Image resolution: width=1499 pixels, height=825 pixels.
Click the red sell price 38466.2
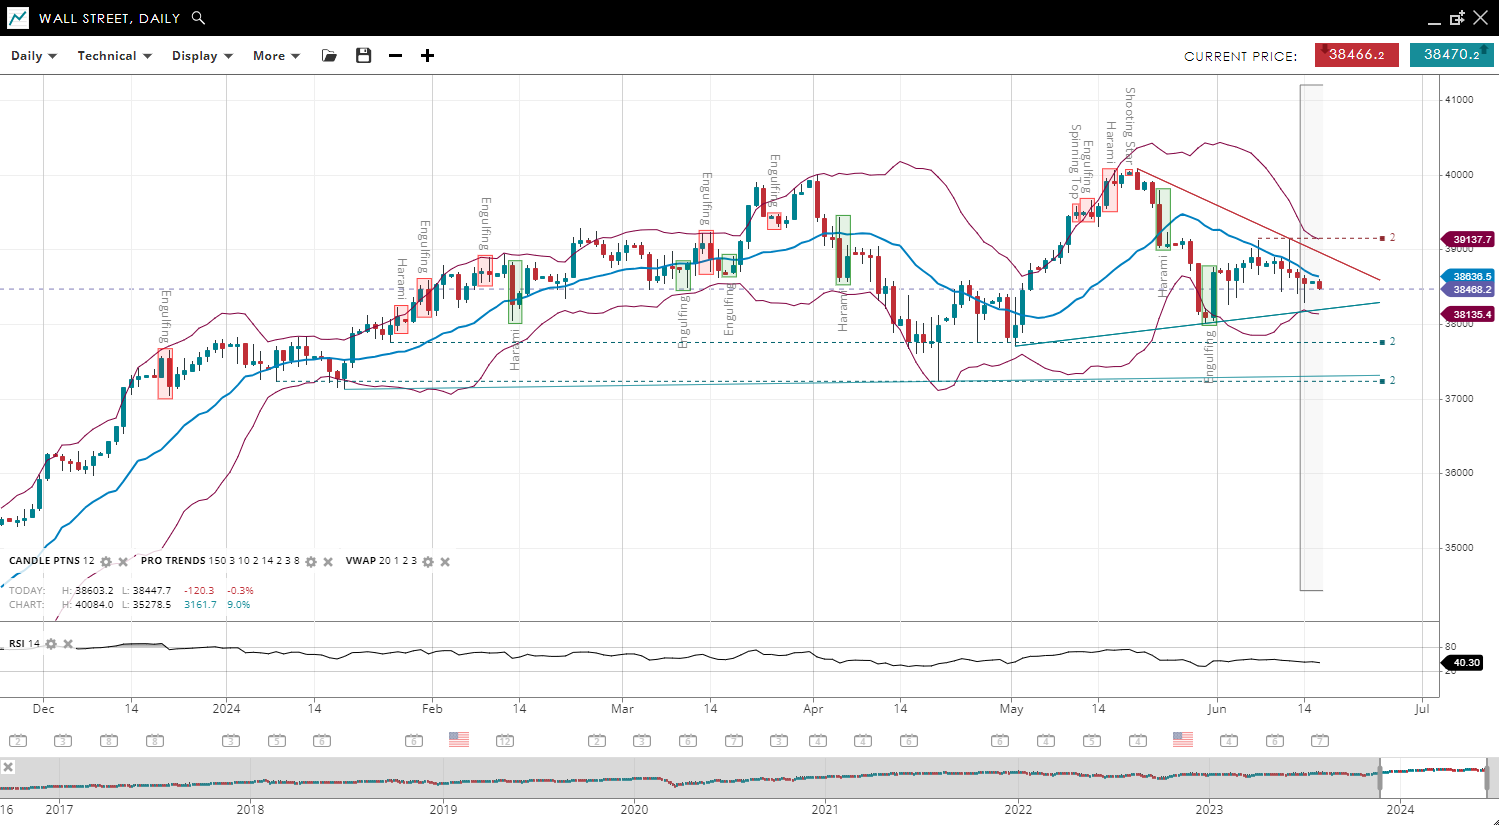point(1356,55)
